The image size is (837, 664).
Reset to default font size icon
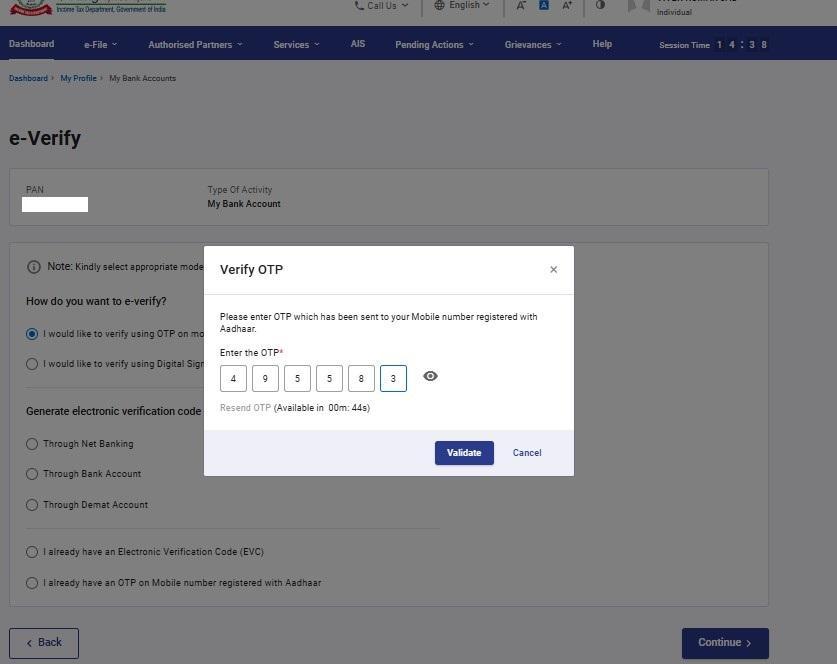(544, 6)
